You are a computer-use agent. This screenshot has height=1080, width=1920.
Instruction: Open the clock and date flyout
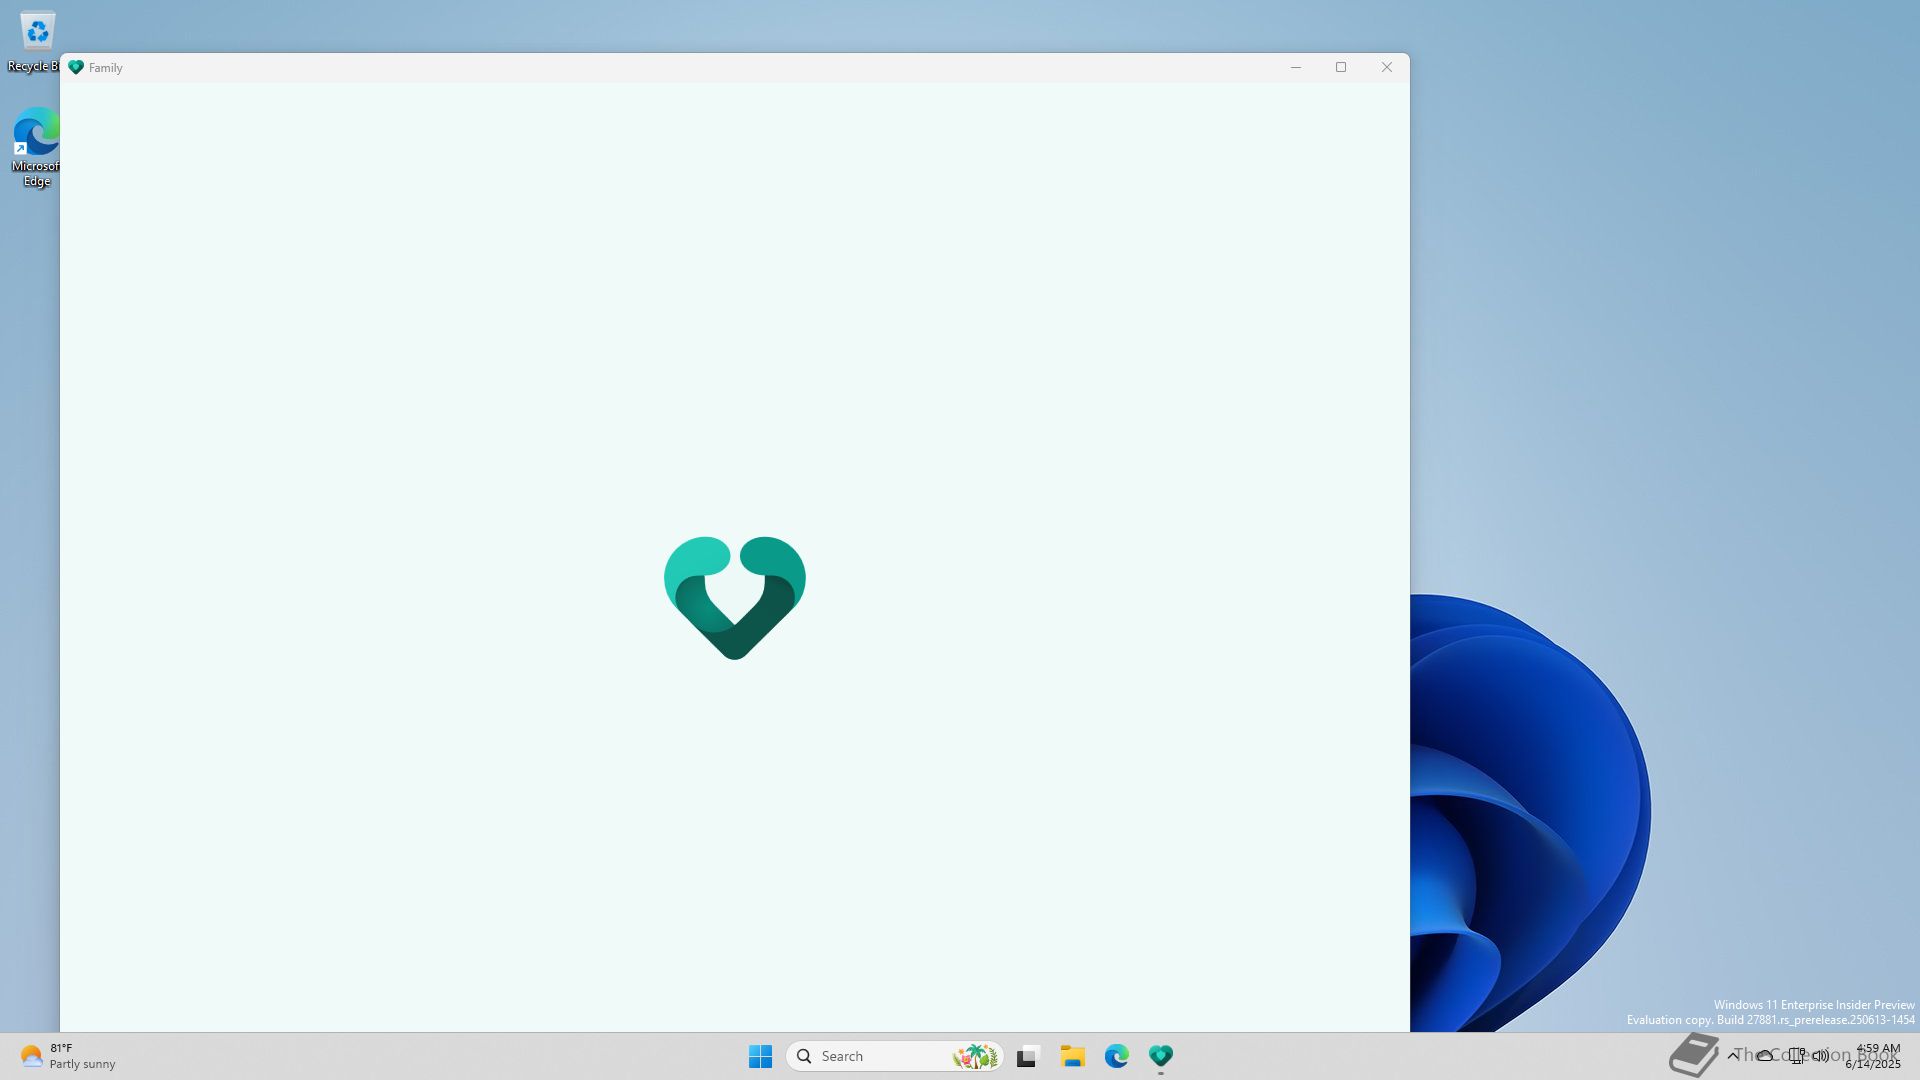(x=1876, y=1056)
